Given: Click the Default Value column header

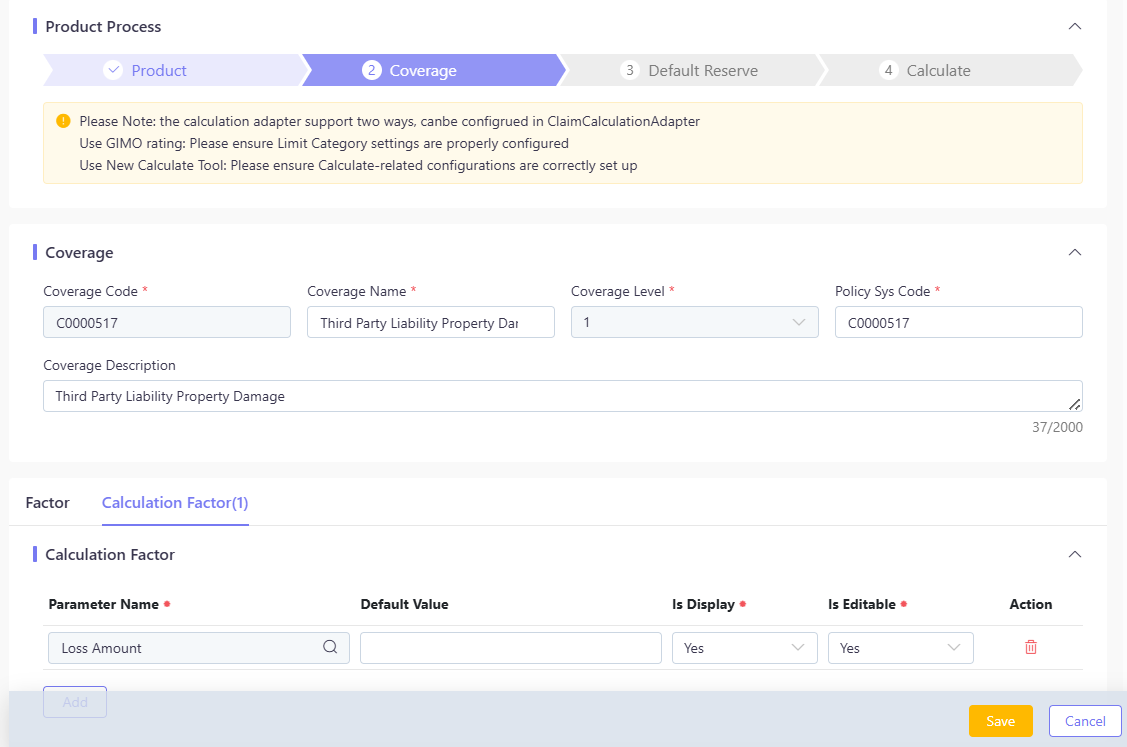Looking at the screenshot, I should tap(404, 604).
